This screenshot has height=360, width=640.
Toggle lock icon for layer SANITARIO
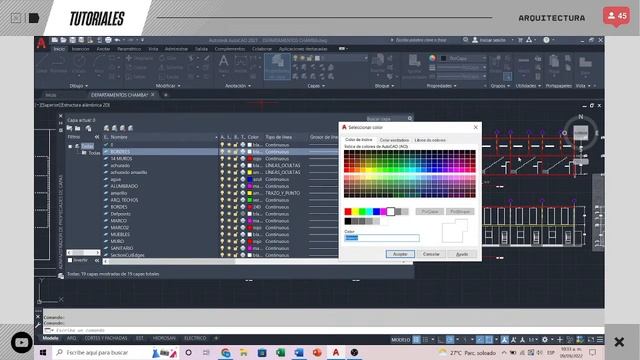(x=236, y=248)
